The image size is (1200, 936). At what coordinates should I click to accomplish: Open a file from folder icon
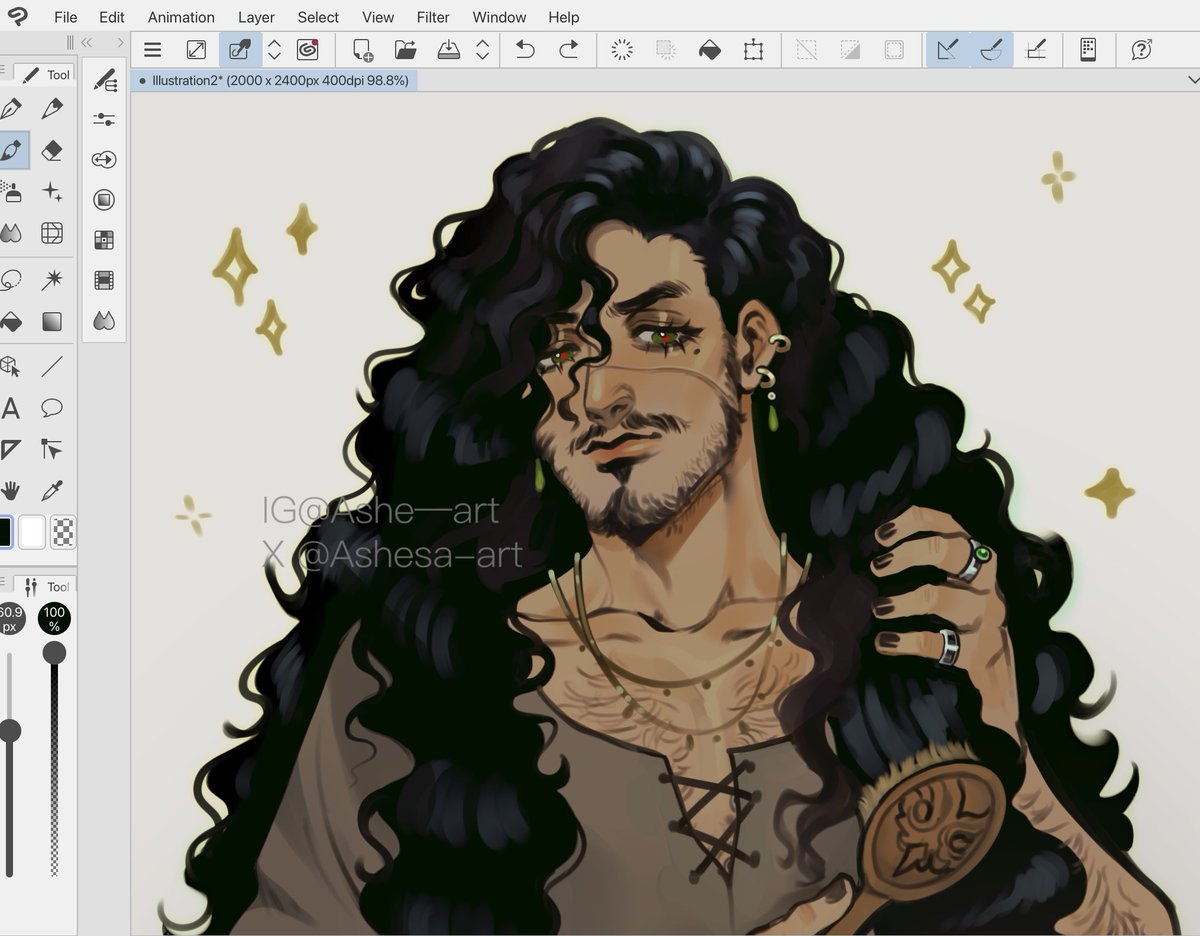coord(405,50)
